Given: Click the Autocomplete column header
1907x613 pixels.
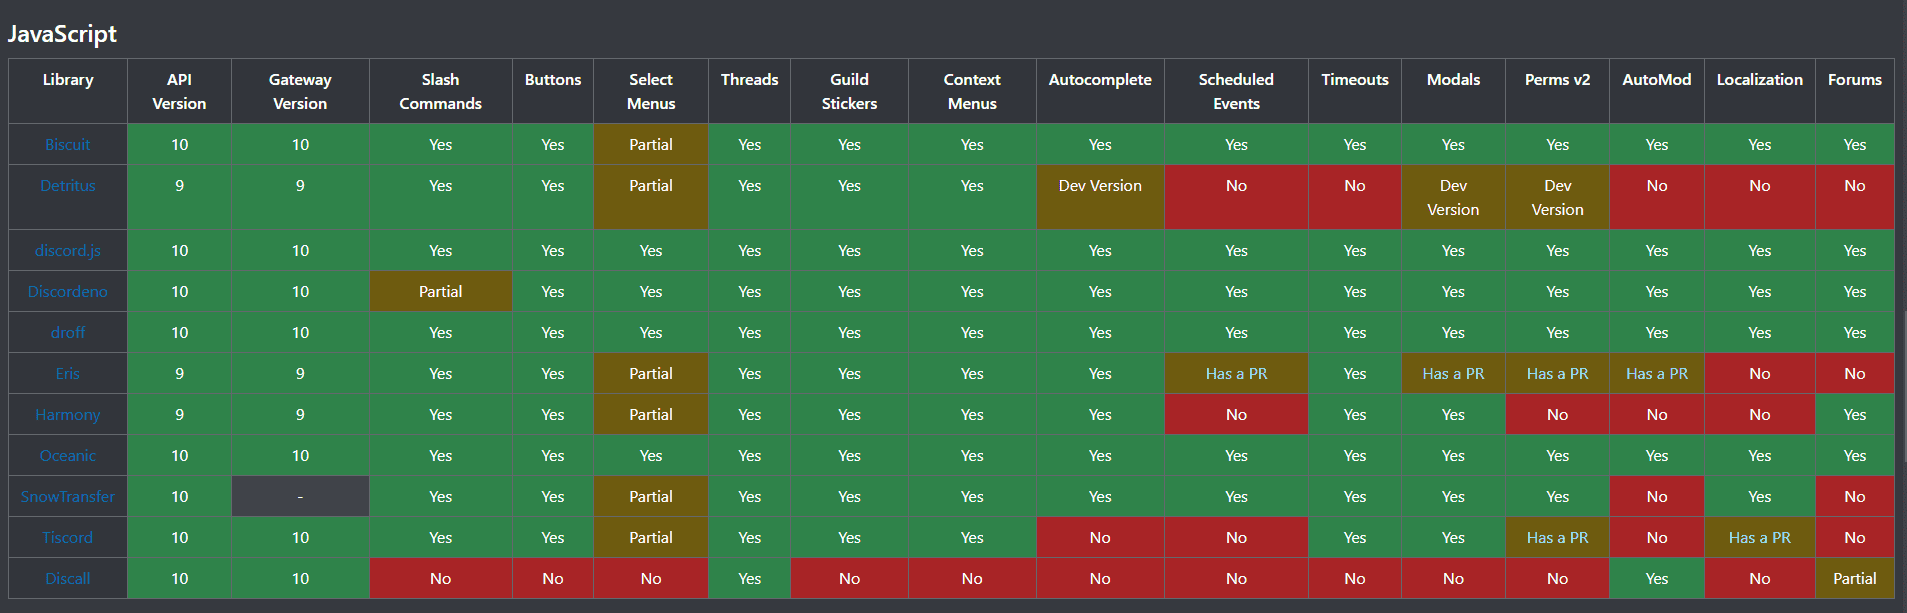Looking at the screenshot, I should point(1100,80).
